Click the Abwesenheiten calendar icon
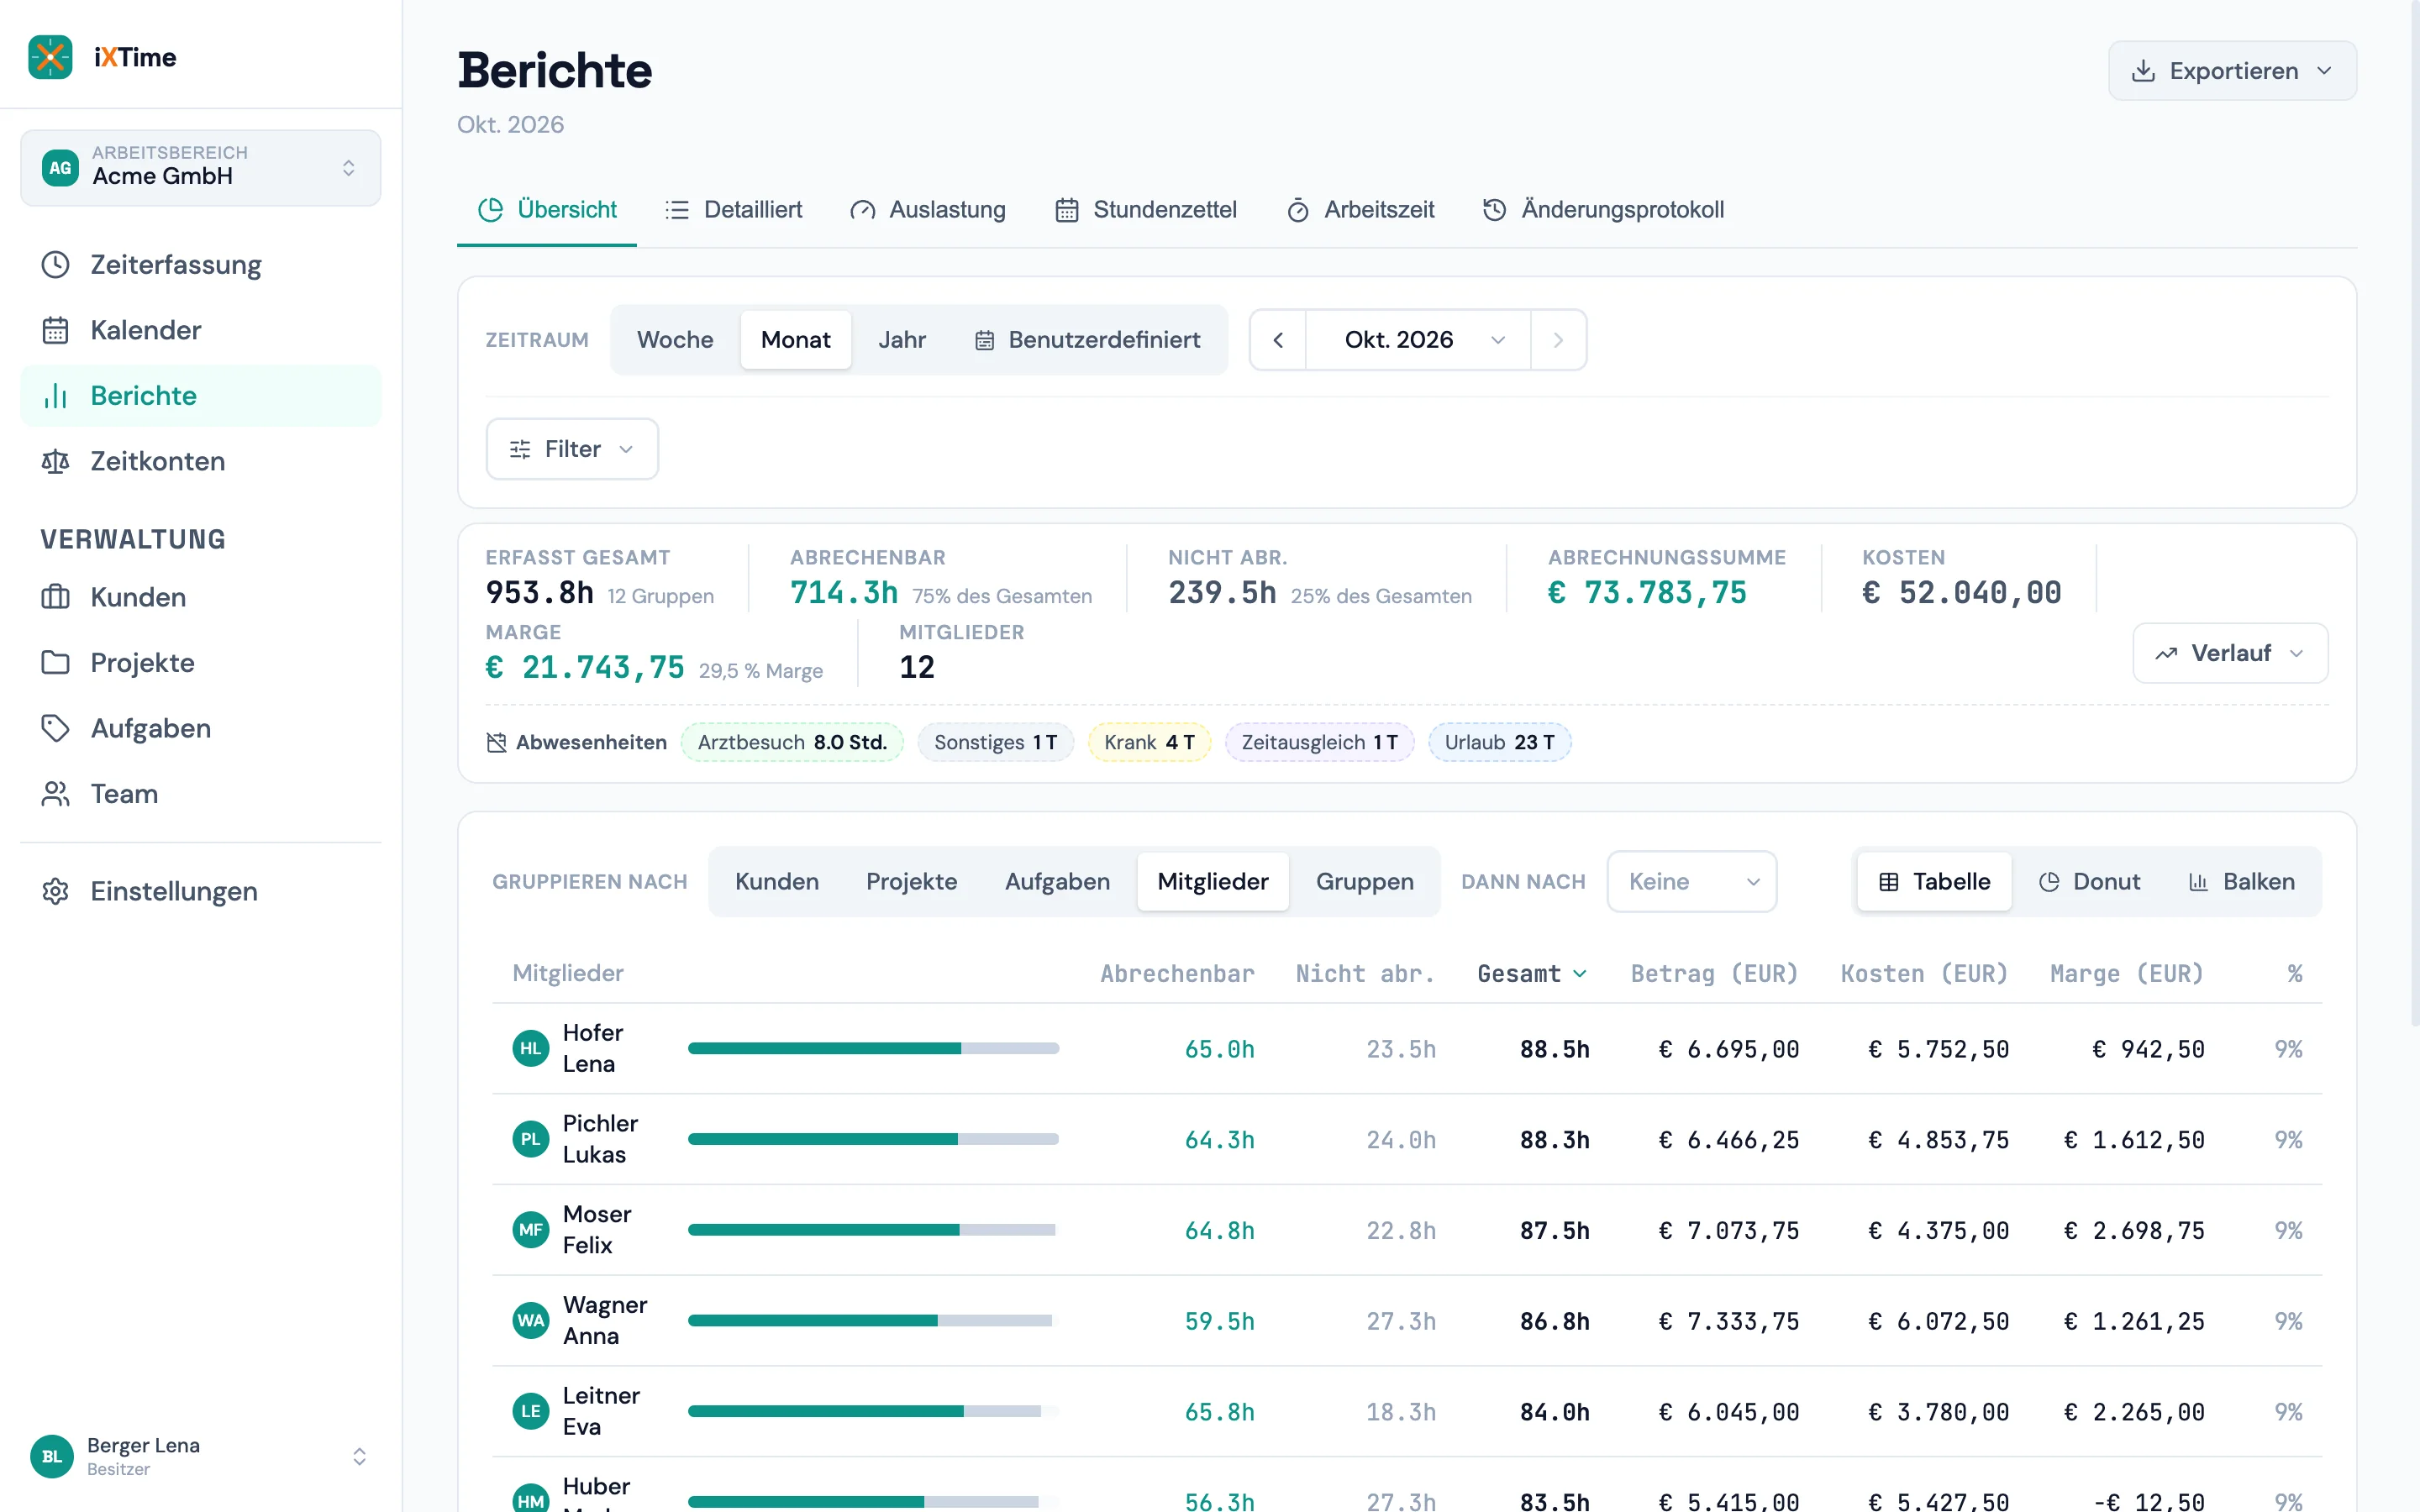 (496, 742)
